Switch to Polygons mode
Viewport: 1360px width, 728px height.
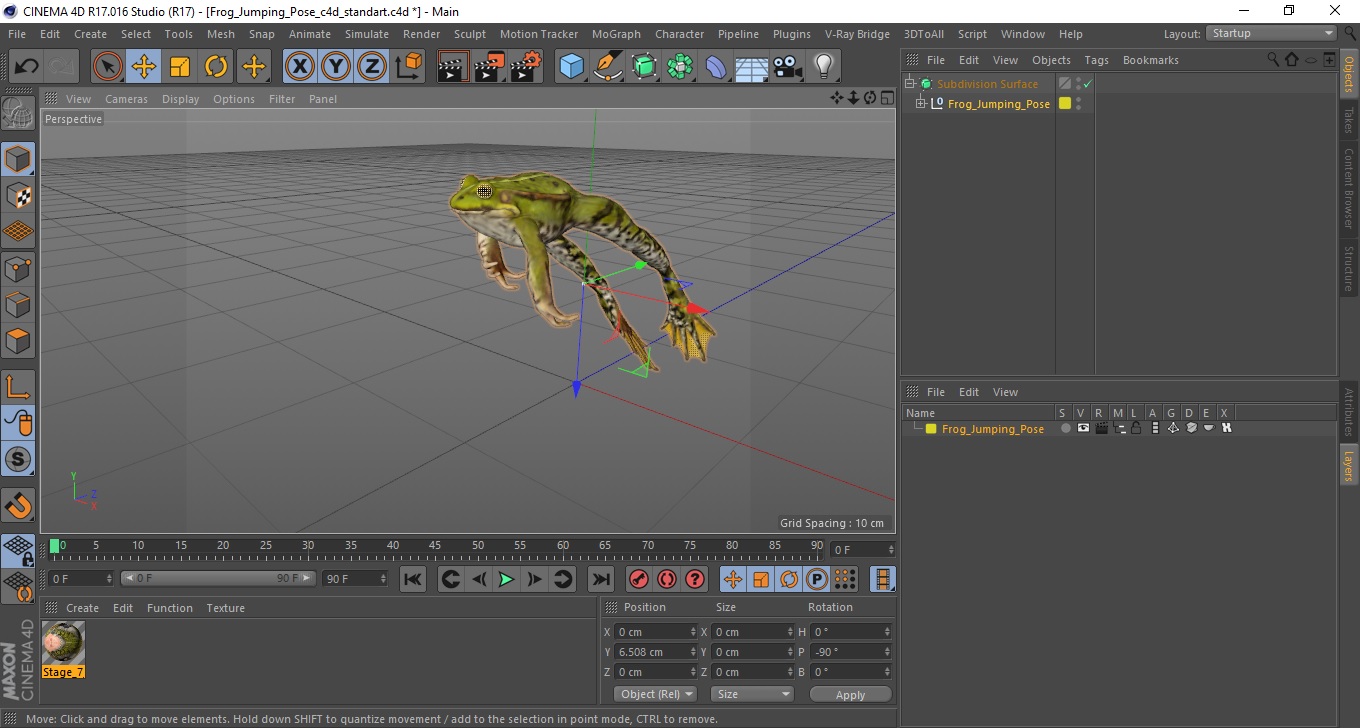coord(18,340)
